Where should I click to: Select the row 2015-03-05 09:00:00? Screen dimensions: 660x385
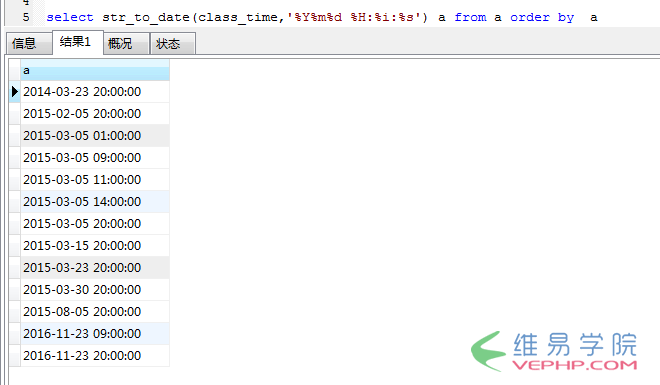pos(95,158)
